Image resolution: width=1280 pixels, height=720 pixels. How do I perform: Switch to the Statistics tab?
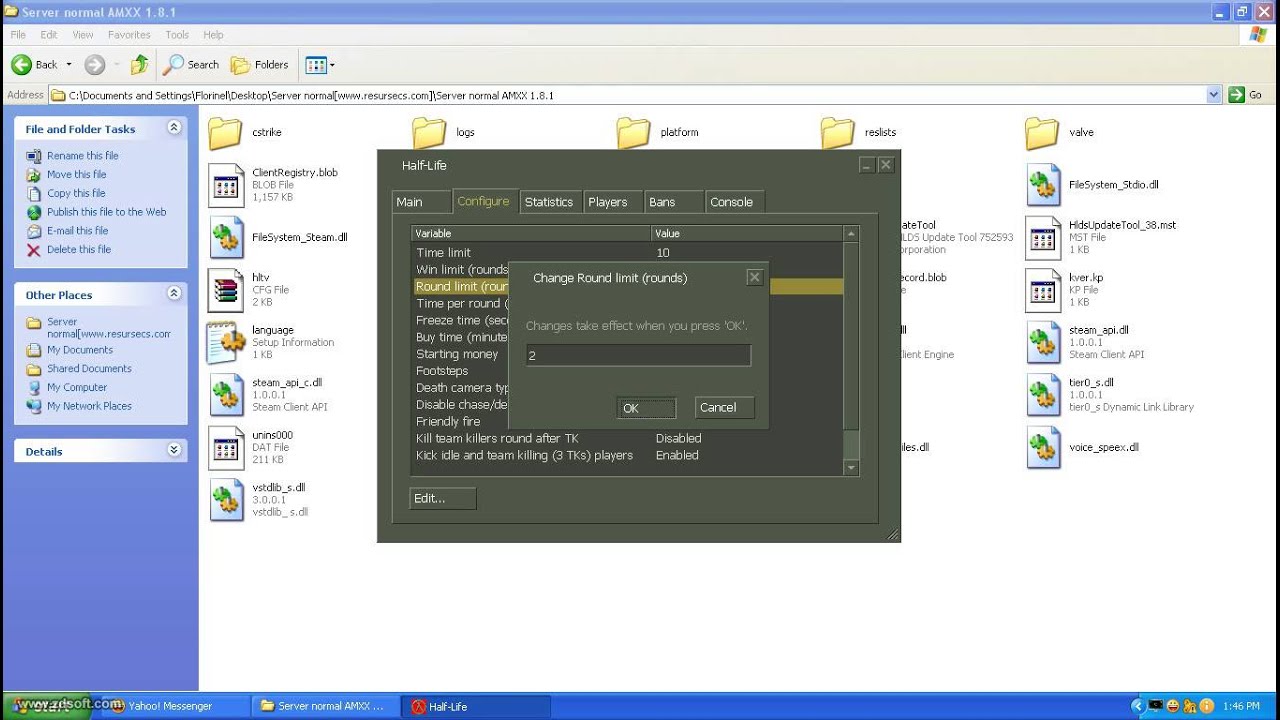(x=549, y=202)
